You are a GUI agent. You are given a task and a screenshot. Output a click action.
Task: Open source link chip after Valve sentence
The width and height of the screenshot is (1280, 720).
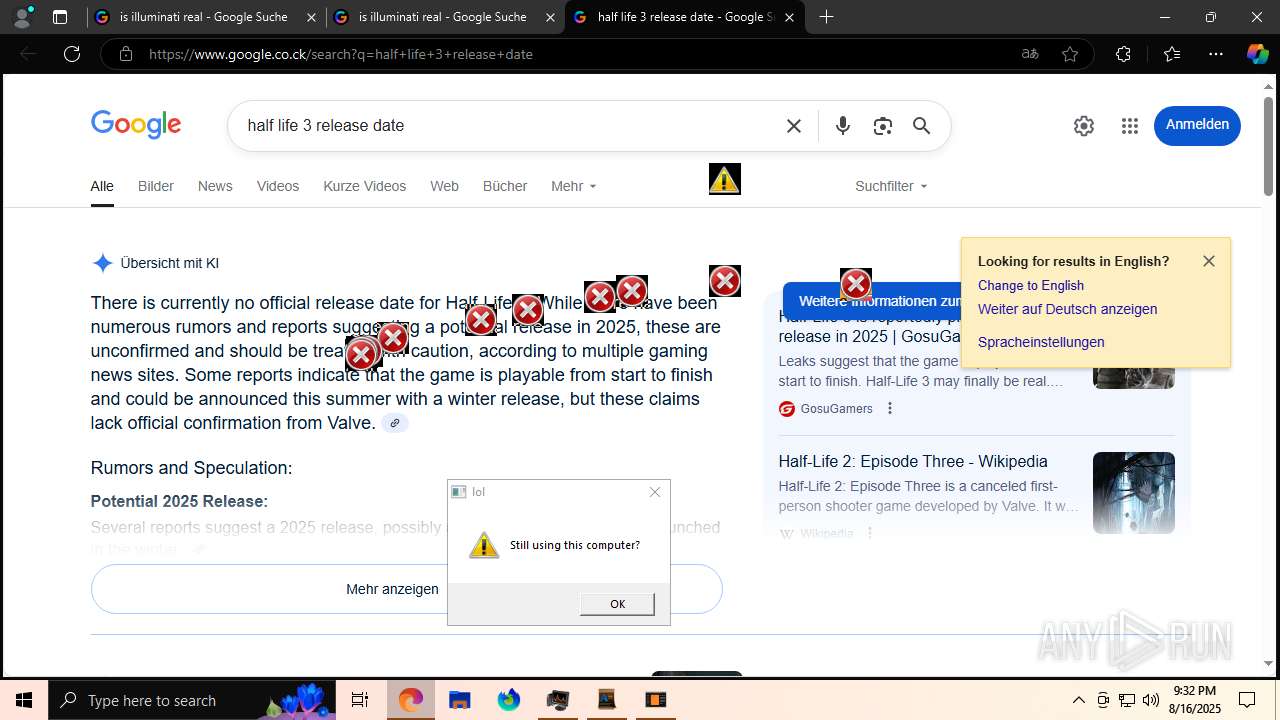coord(395,423)
